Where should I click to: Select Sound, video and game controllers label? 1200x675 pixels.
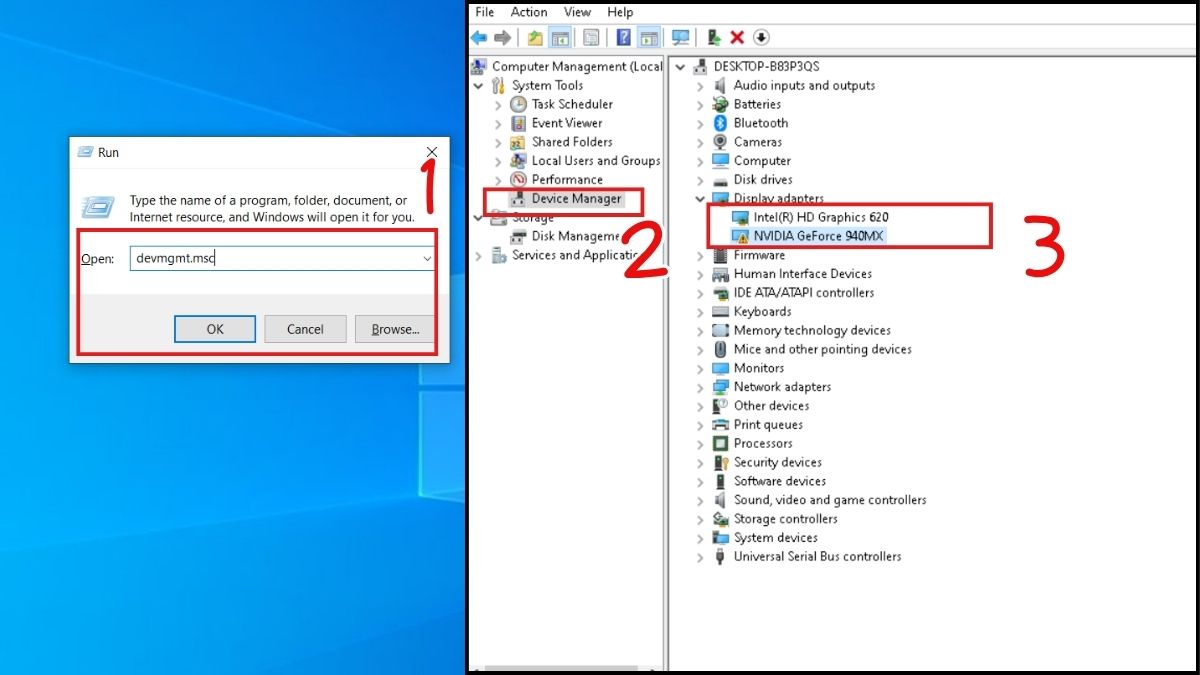point(830,500)
